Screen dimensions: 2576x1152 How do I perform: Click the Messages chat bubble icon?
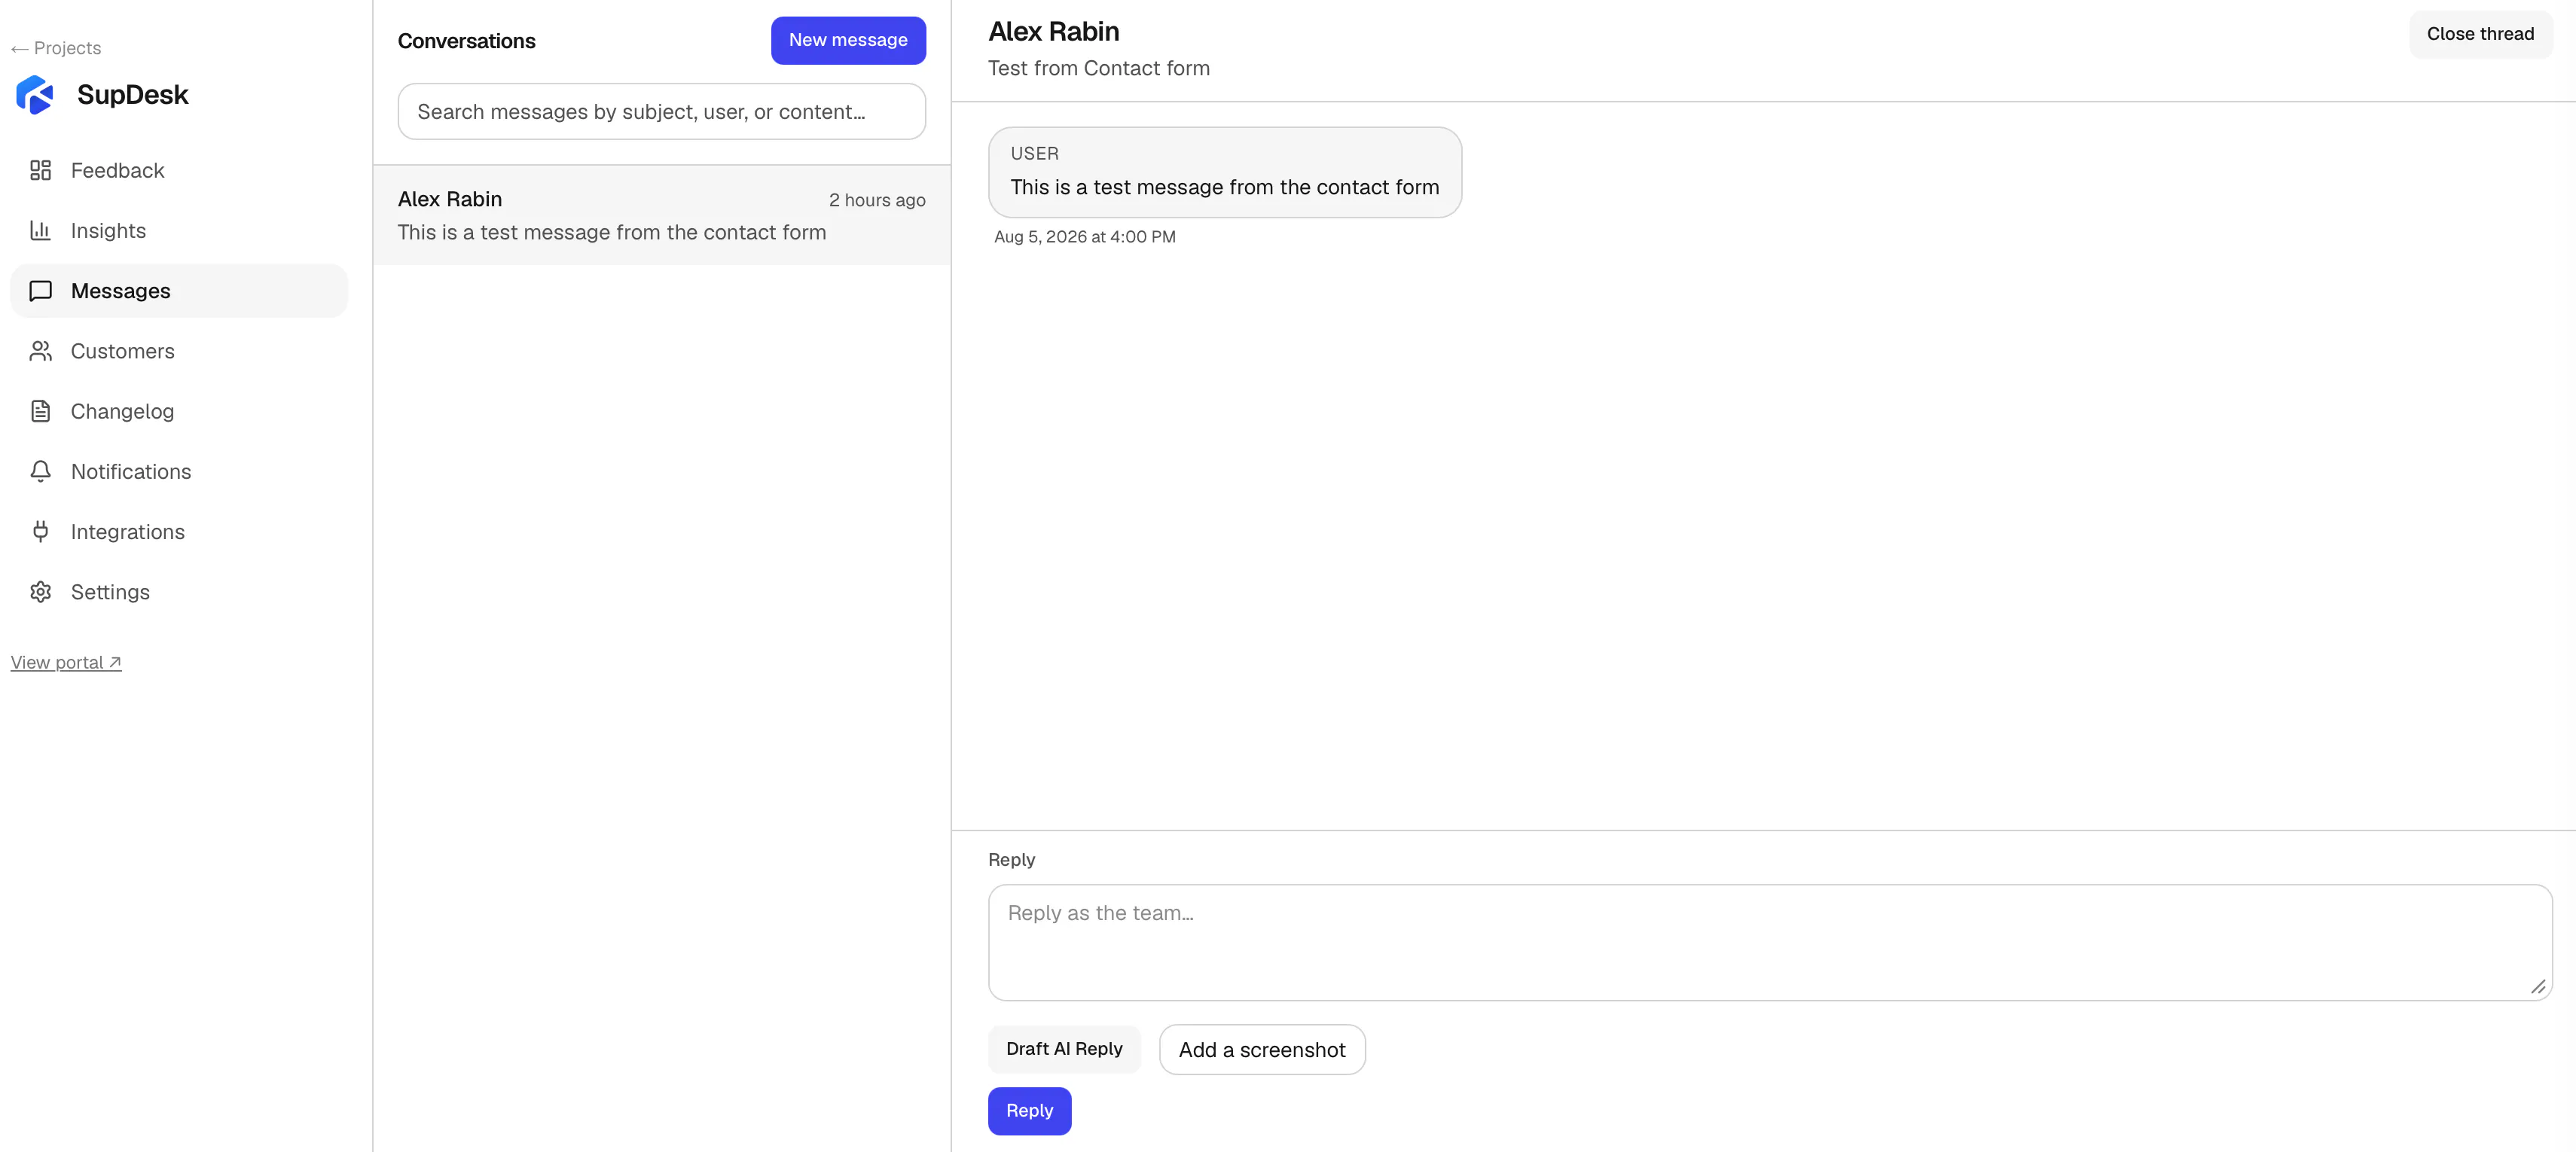click(x=40, y=291)
